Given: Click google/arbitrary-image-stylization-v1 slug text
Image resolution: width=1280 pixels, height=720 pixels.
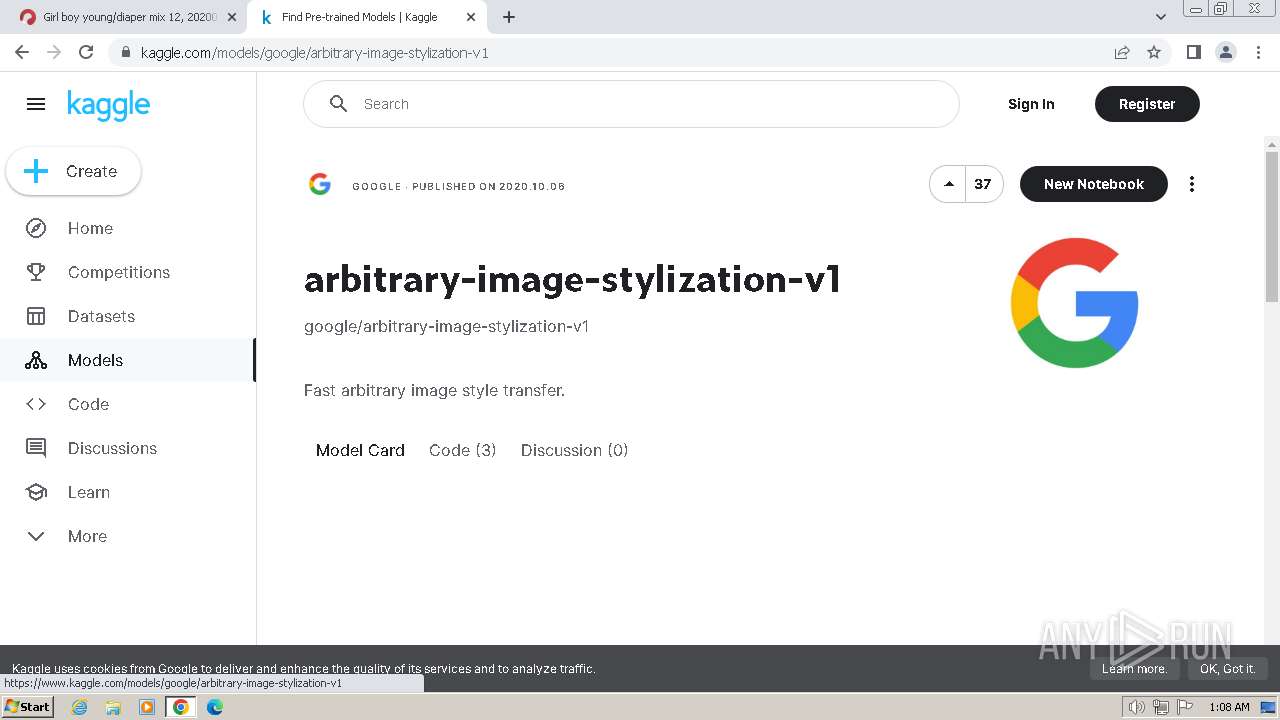Looking at the screenshot, I should 446,326.
